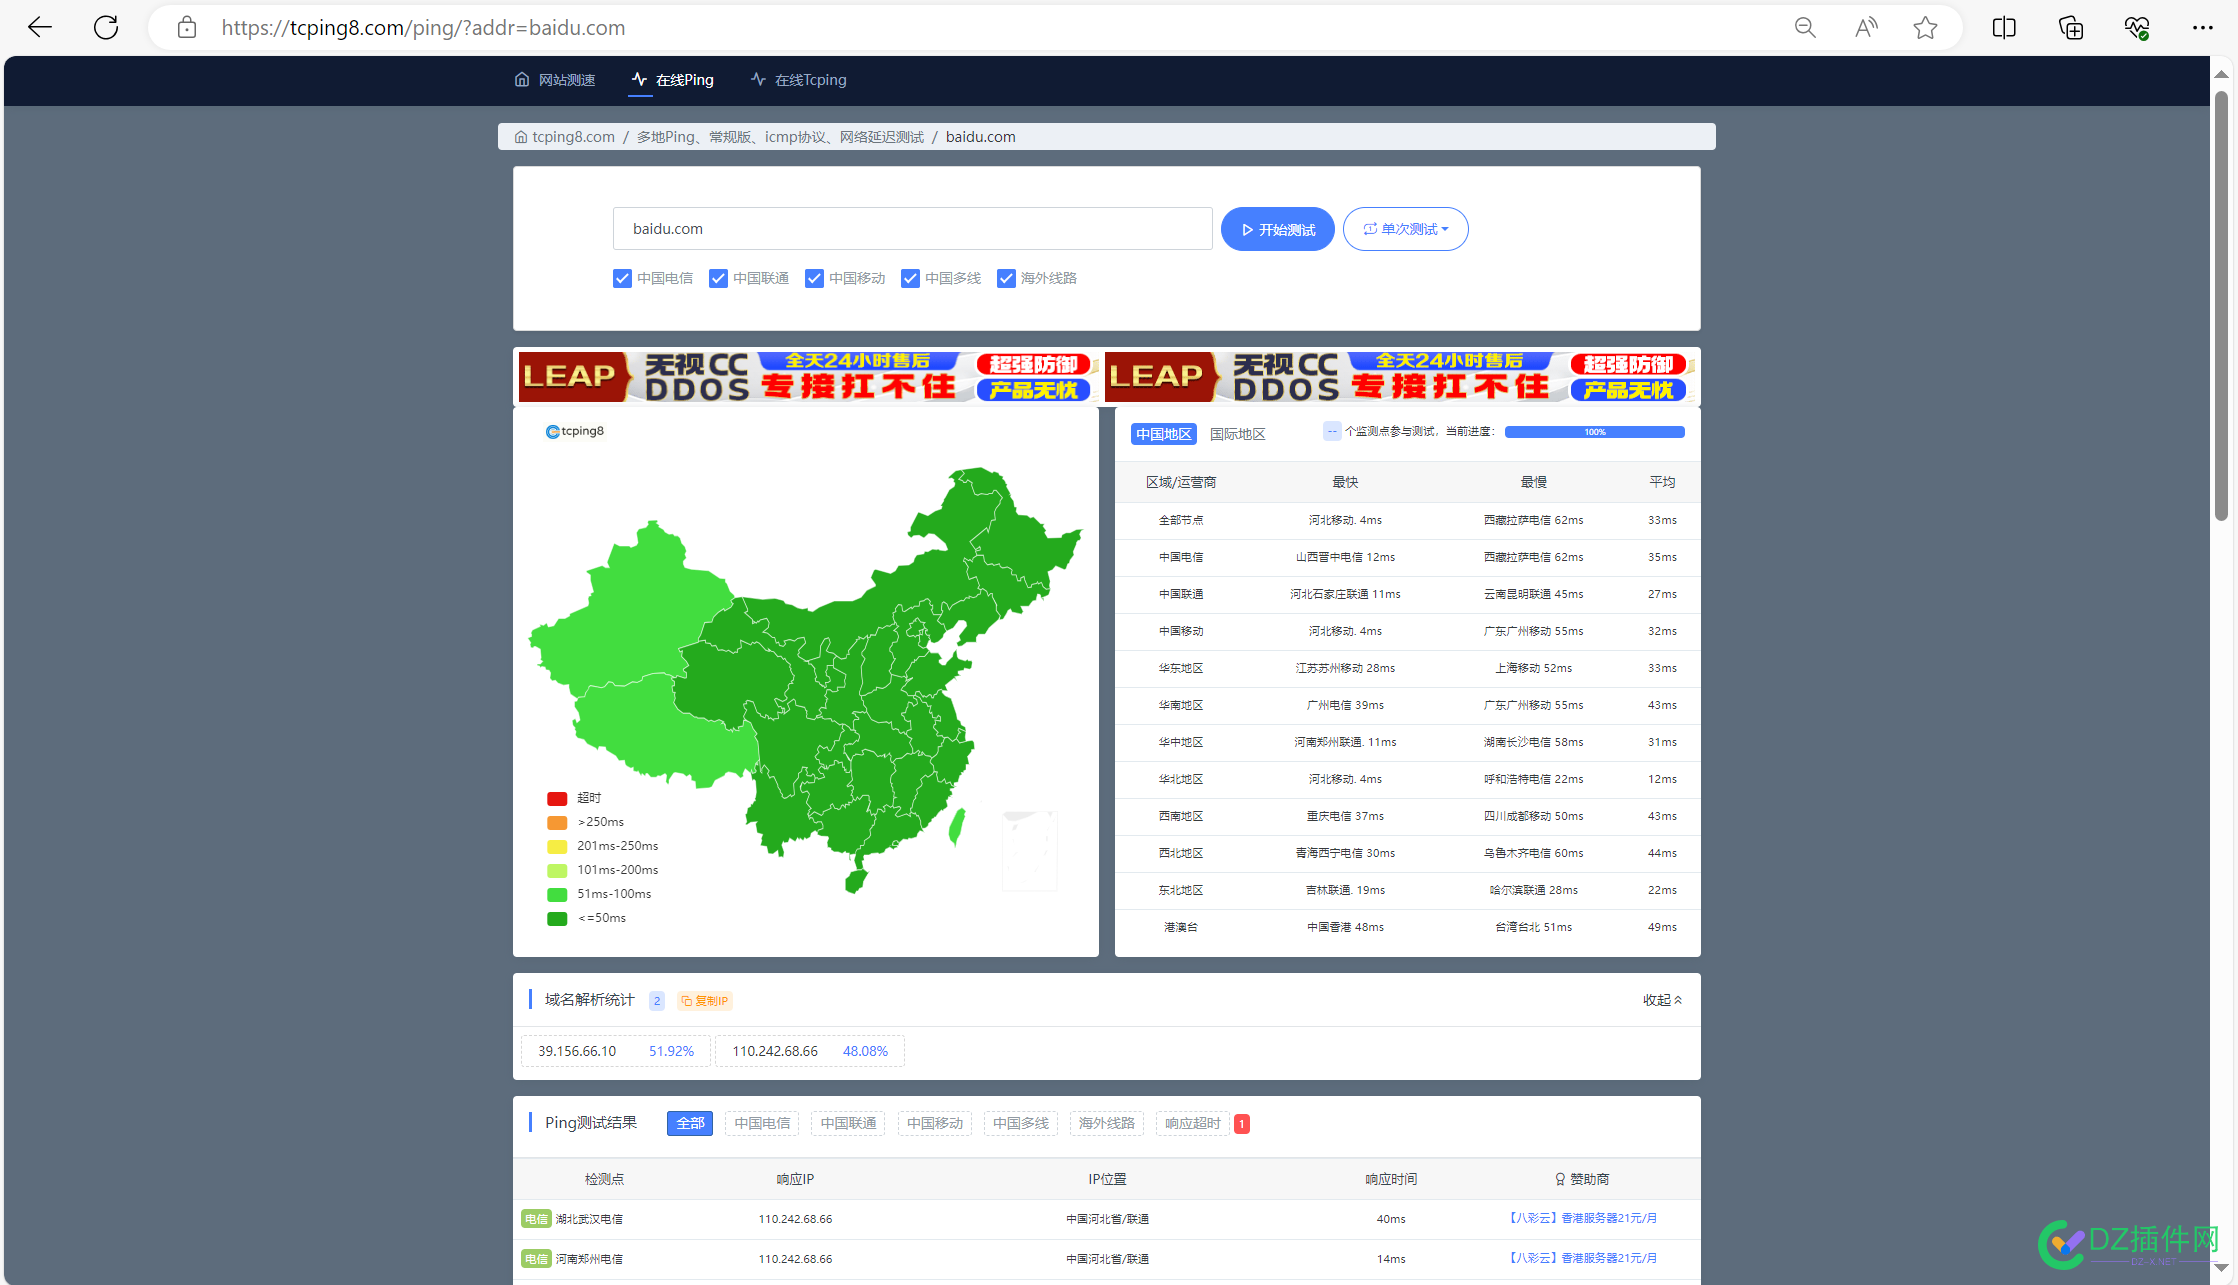Open browser settings and more menu
Screen dimensions: 2238x1285
click(x=2203, y=27)
